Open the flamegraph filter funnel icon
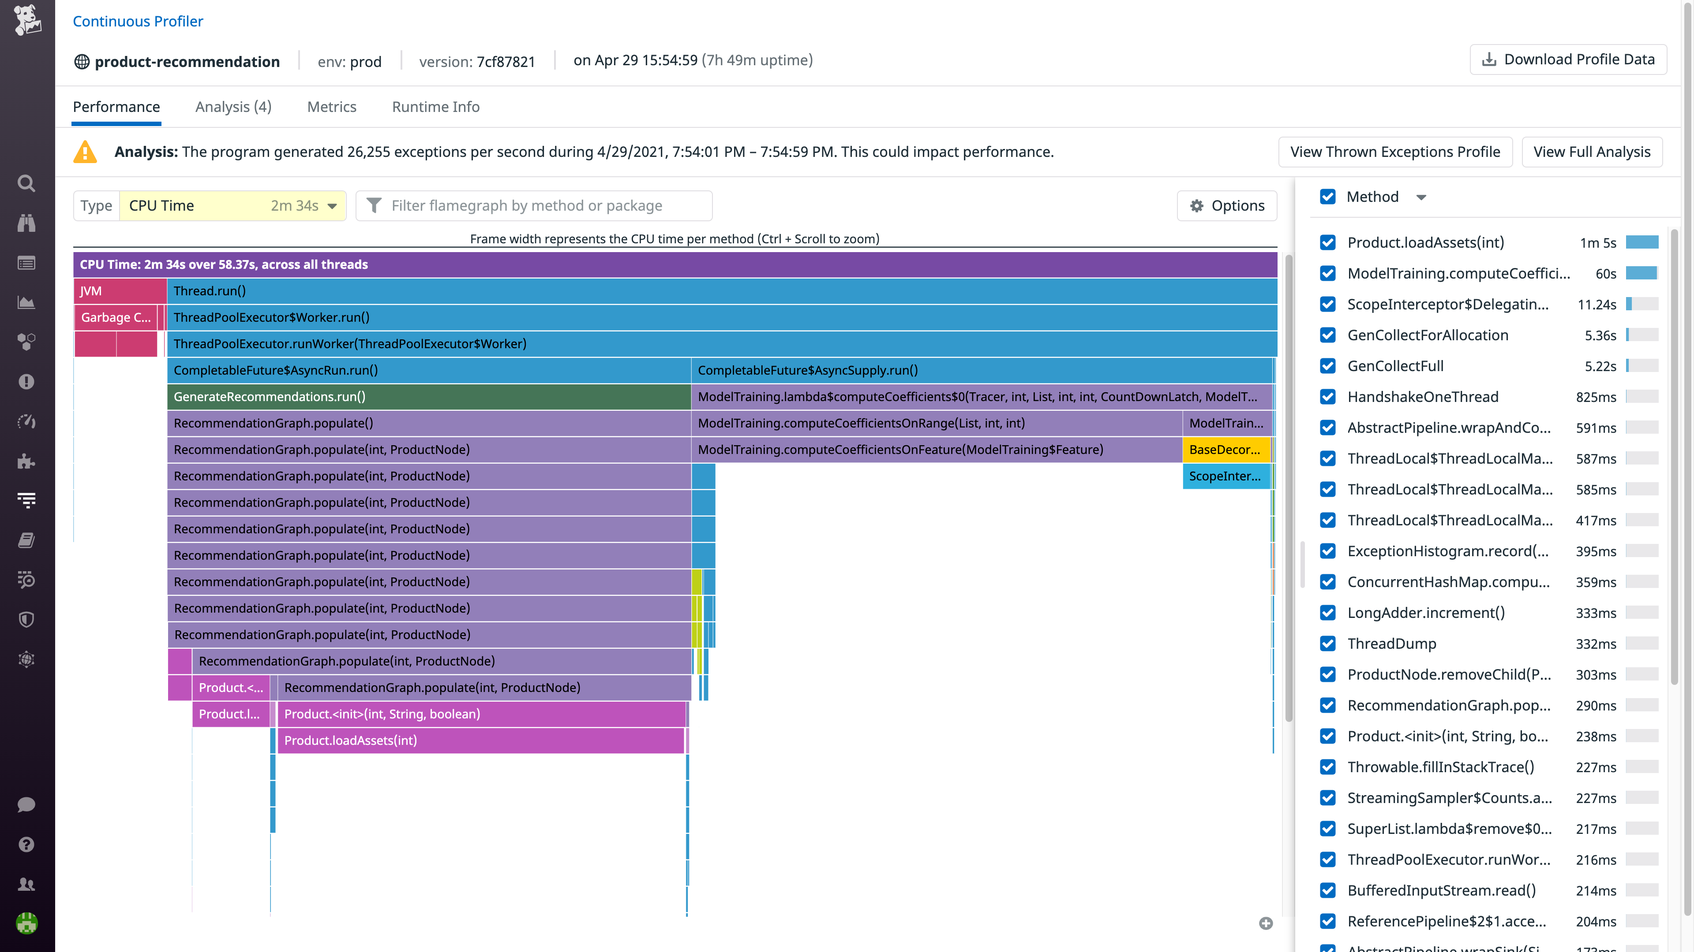This screenshot has width=1694, height=952. pyautogui.click(x=374, y=205)
